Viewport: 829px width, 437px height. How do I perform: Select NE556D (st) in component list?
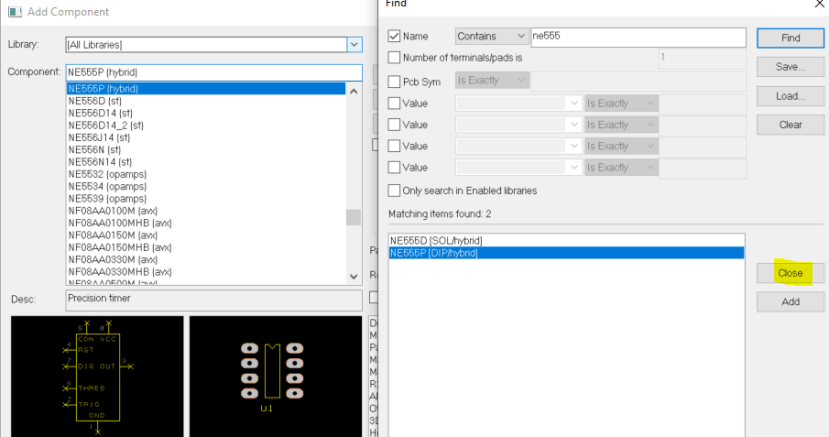point(206,100)
